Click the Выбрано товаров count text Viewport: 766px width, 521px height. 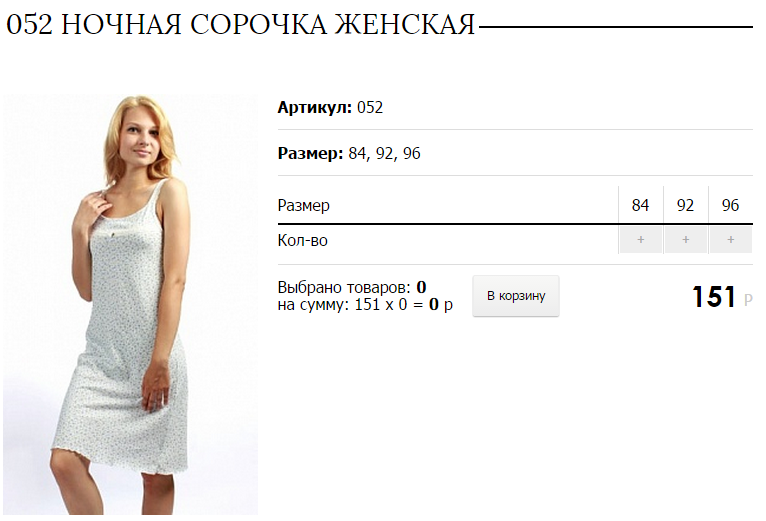click(352, 287)
